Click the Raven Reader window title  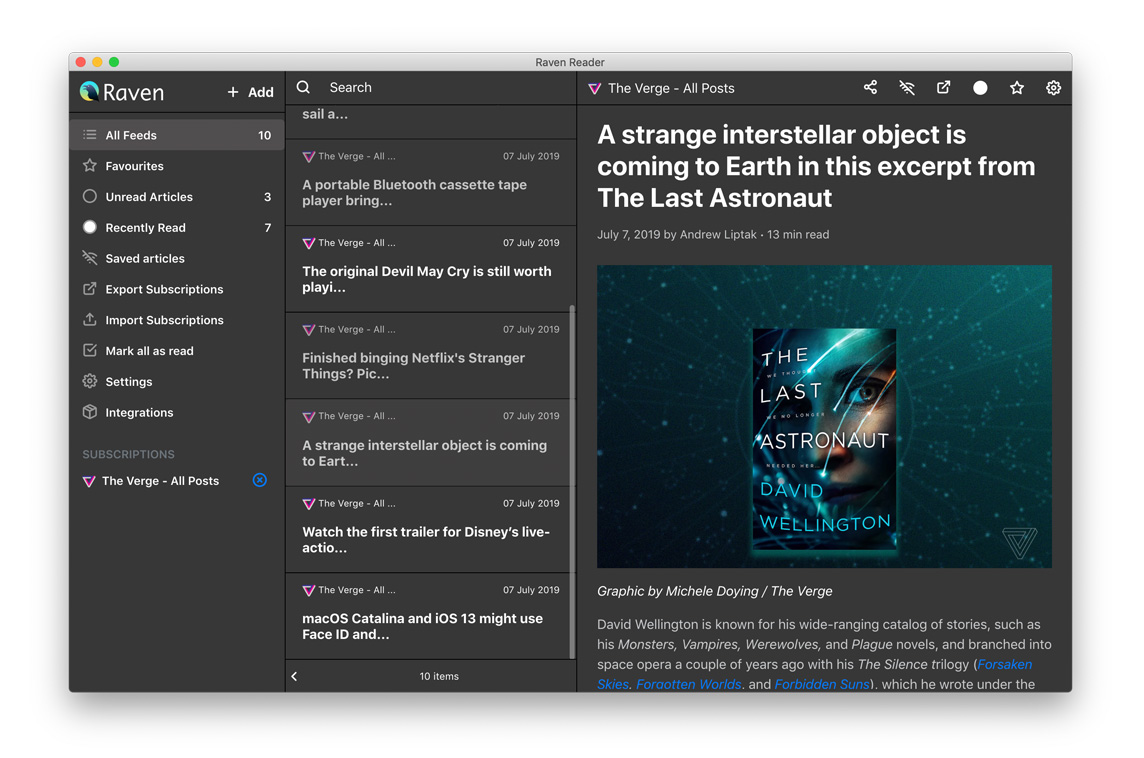[570, 62]
